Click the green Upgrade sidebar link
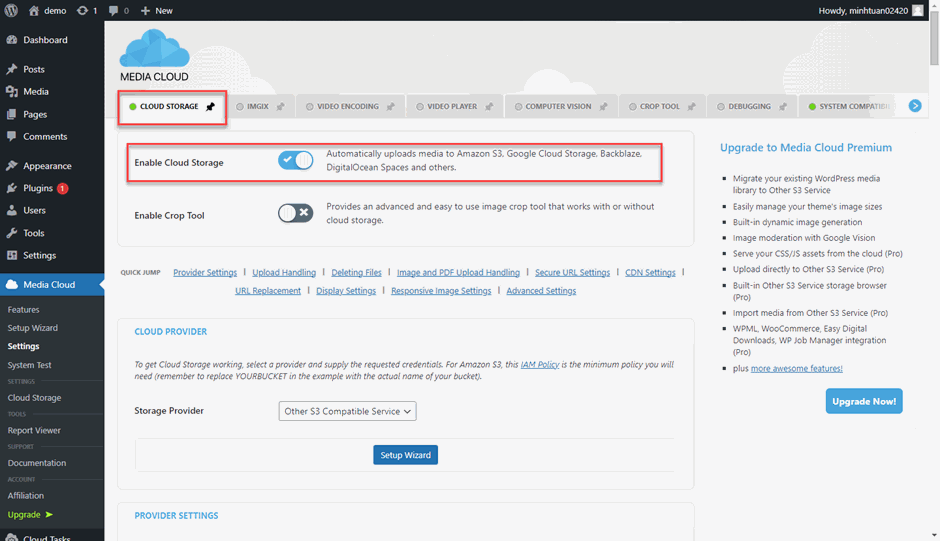This screenshot has width=940, height=541. [x=30, y=515]
